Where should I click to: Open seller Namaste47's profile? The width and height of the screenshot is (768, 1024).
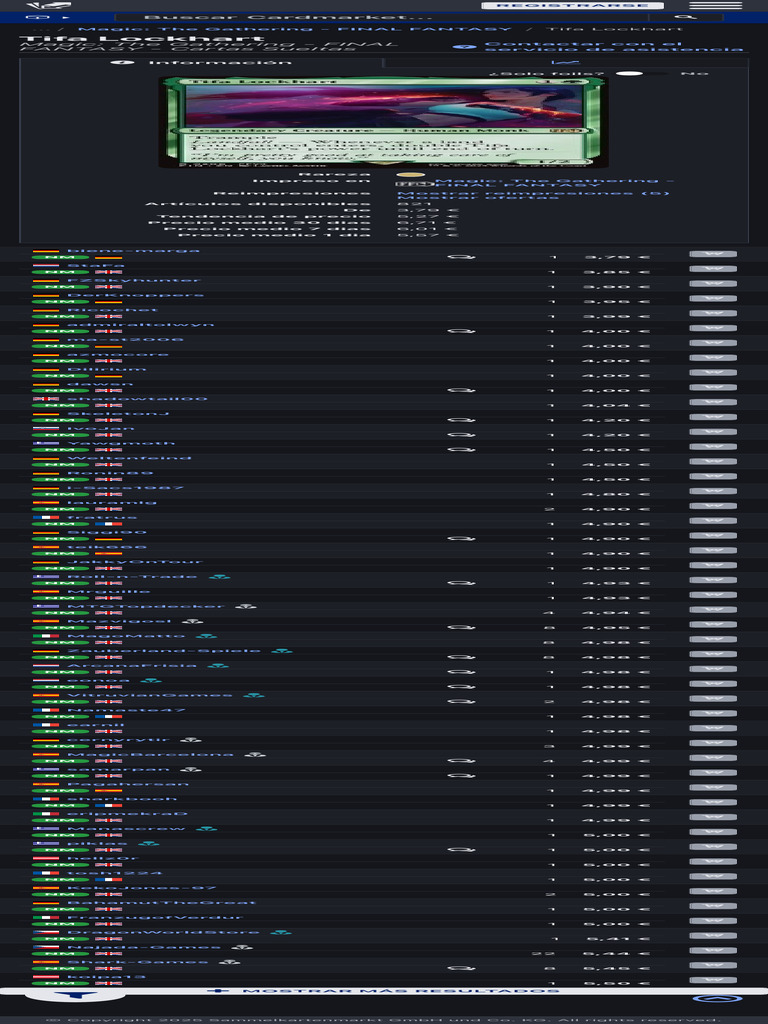click(x=126, y=710)
